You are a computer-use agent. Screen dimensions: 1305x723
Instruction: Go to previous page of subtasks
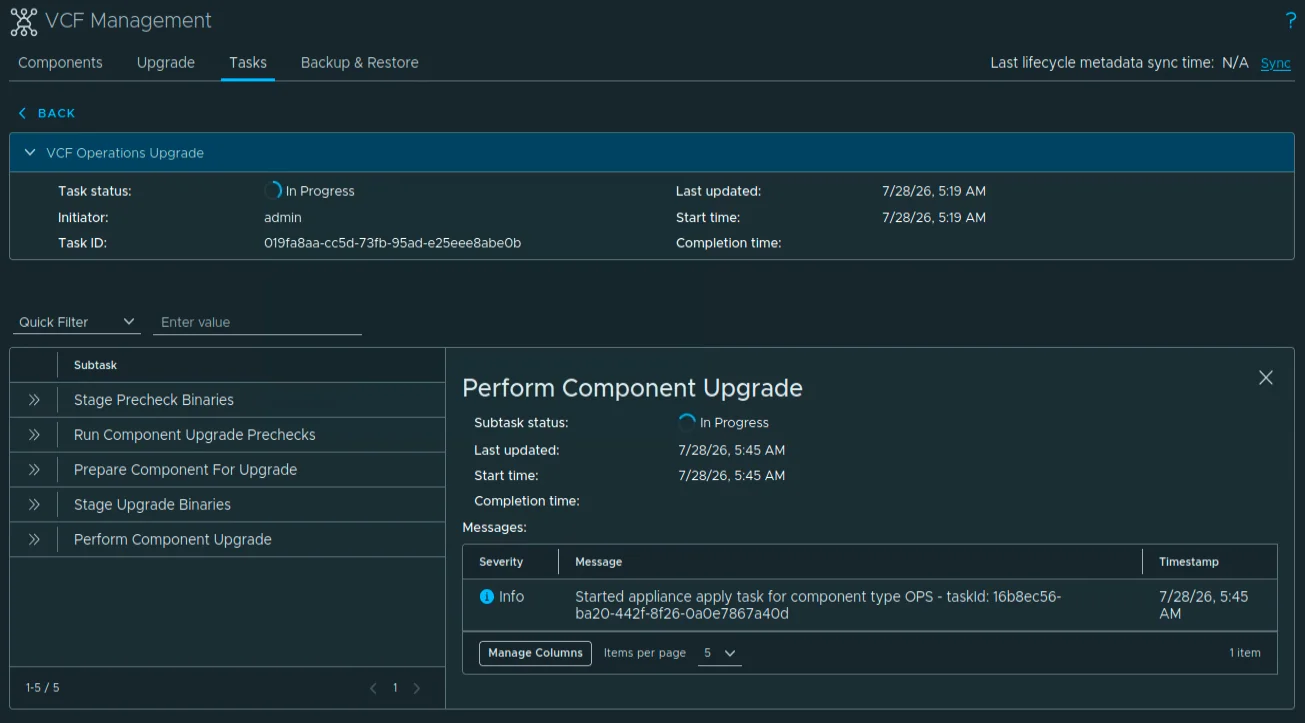click(x=373, y=688)
